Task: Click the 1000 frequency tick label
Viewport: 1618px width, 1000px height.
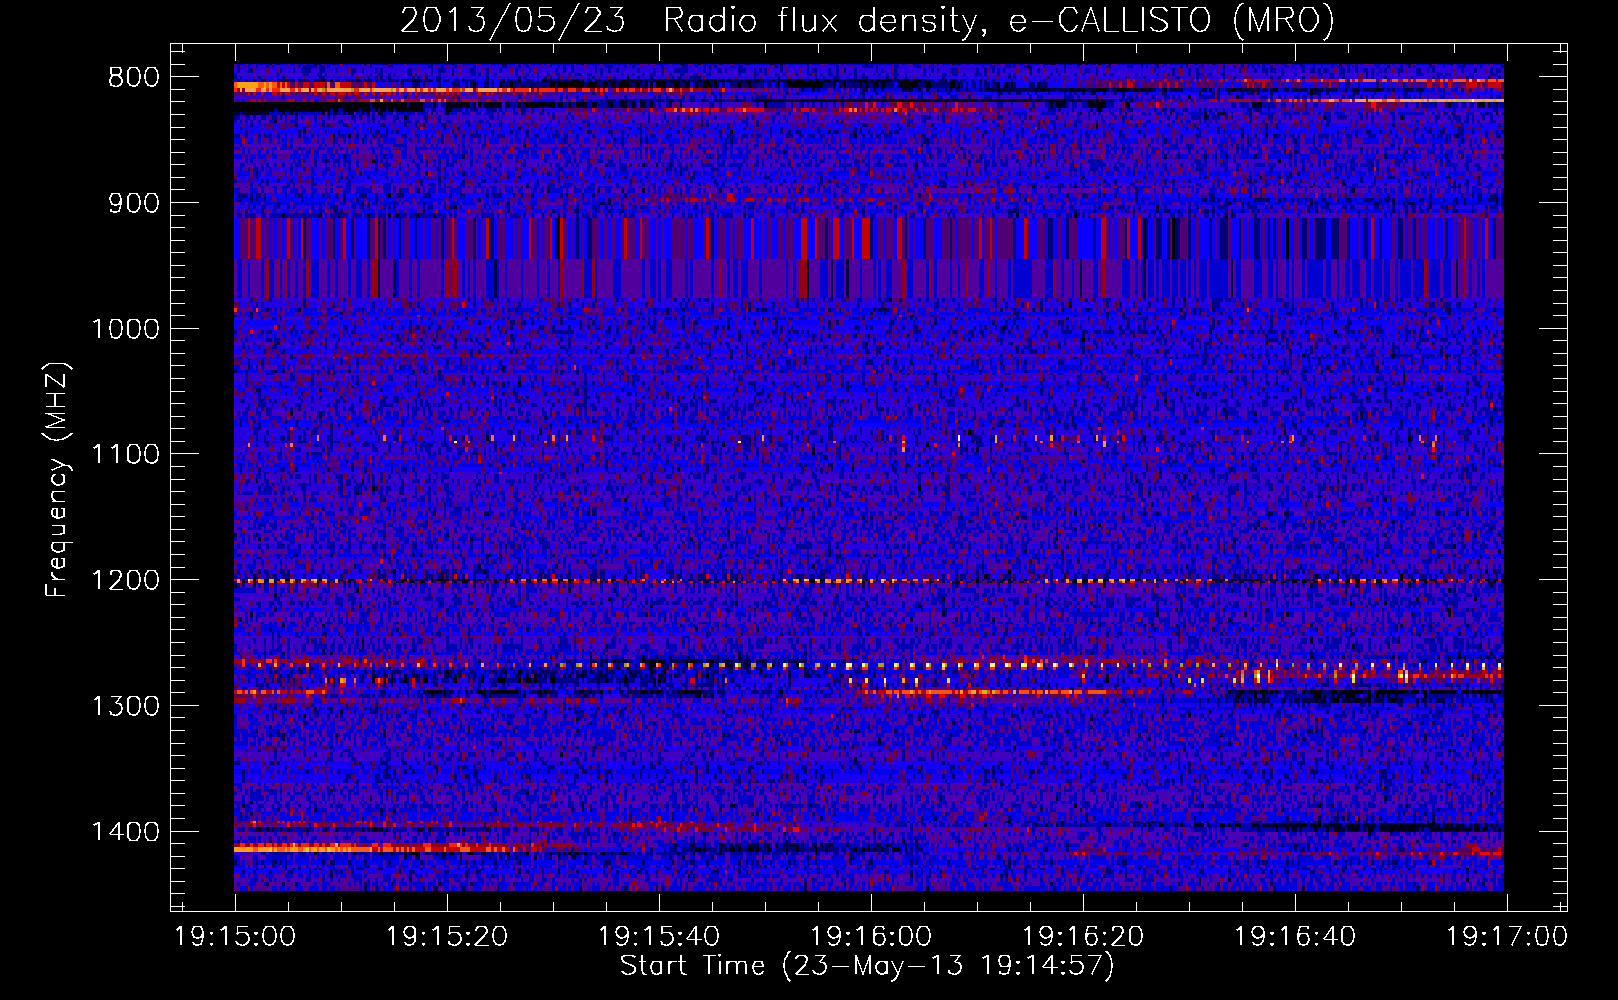Action: (126, 329)
